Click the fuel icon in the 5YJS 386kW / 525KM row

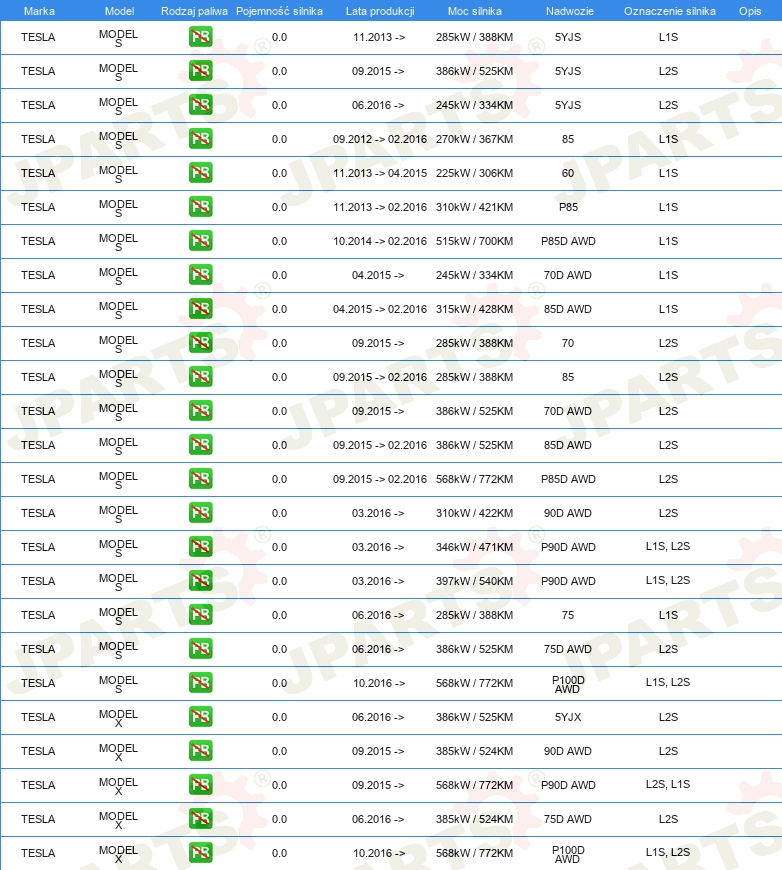tap(200, 71)
